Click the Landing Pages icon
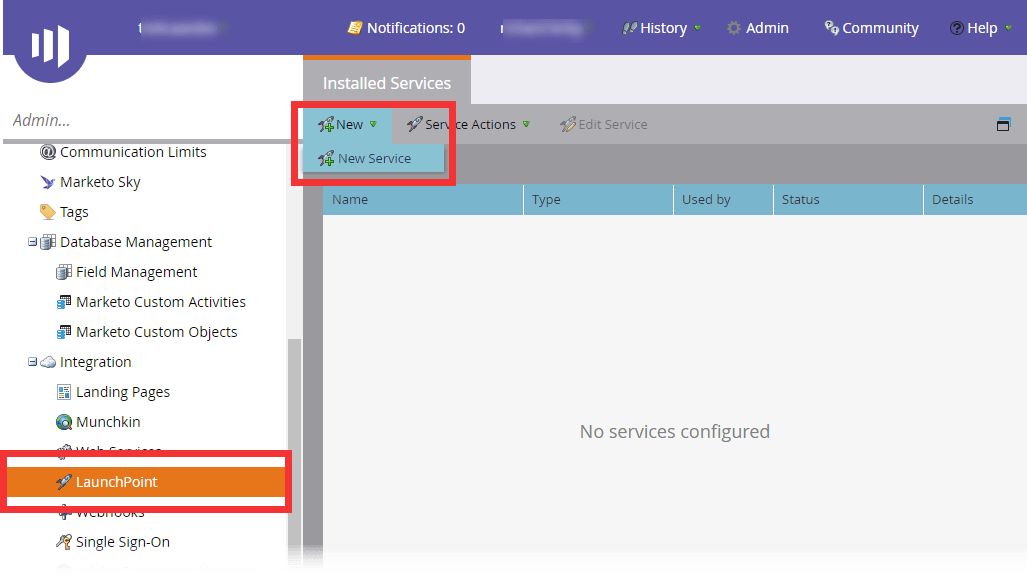Viewport: 1027px width, 574px height. (64, 392)
